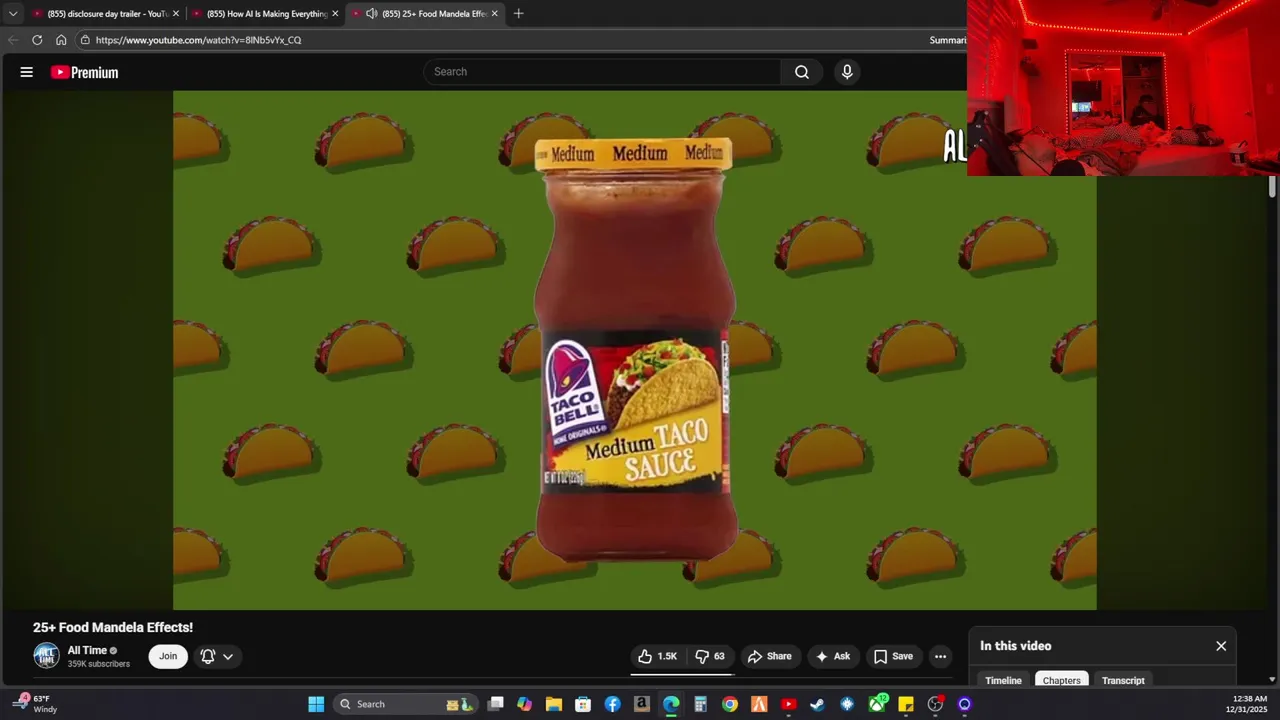Launch Copilot from the taskbar

pos(525,704)
